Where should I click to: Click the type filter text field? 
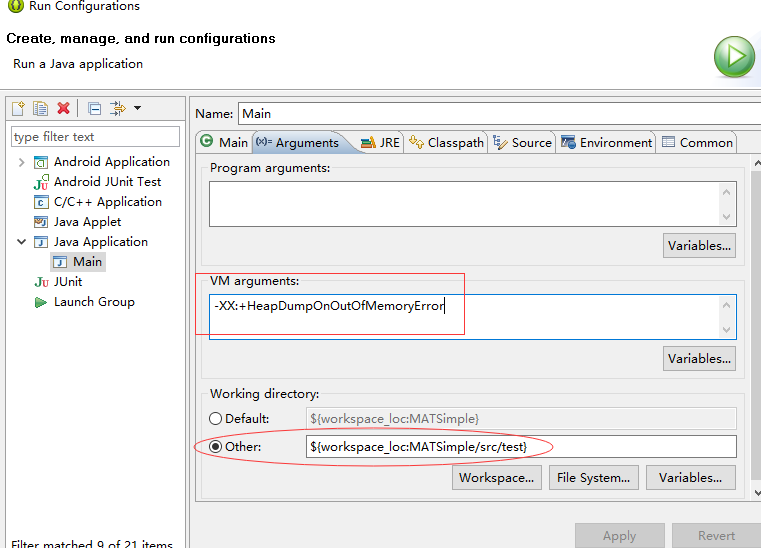click(94, 137)
